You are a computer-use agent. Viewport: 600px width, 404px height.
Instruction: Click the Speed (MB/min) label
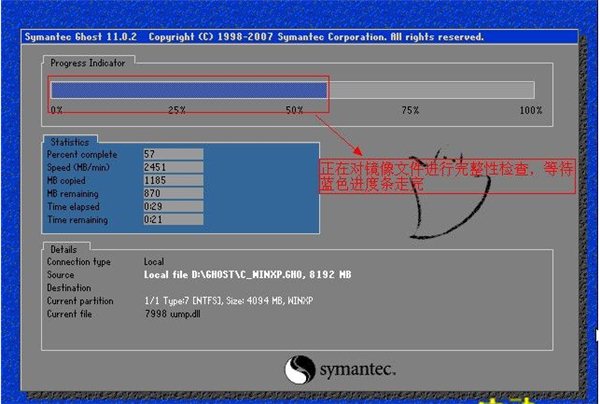coord(78,167)
